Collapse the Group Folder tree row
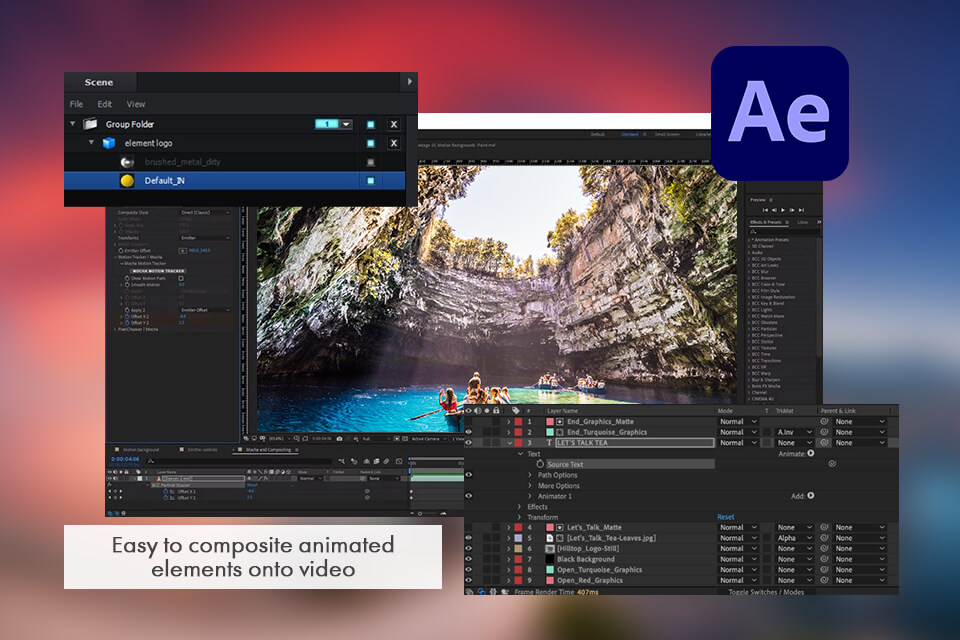960x640 pixels. coord(73,124)
